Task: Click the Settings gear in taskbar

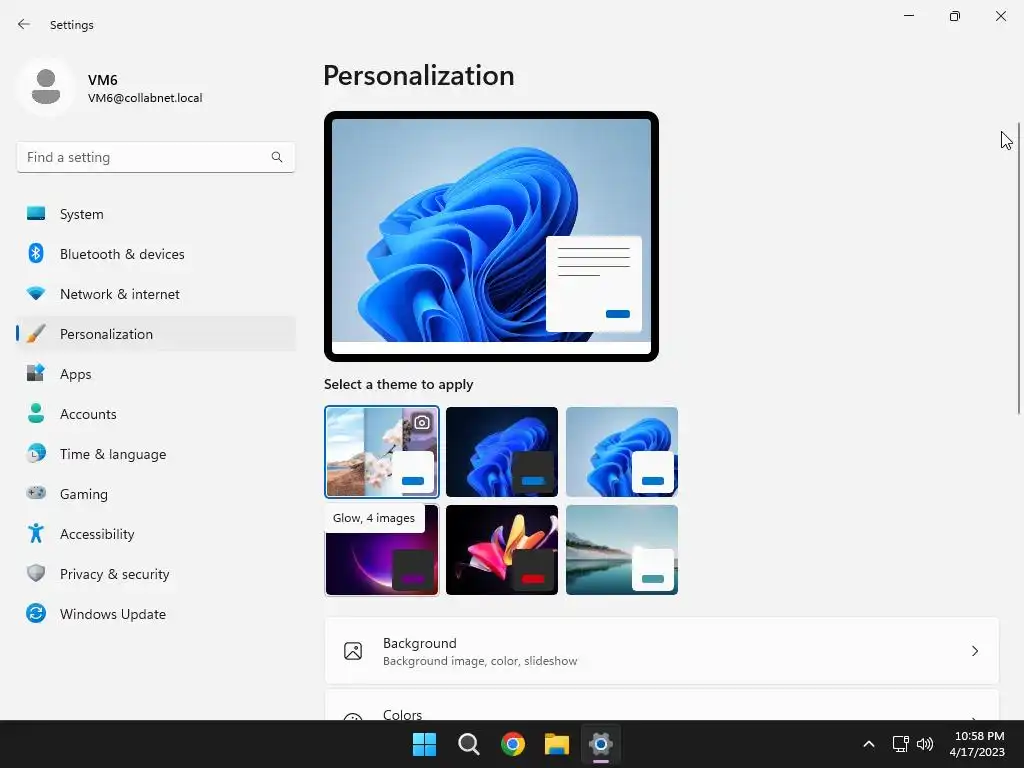Action: (x=601, y=744)
